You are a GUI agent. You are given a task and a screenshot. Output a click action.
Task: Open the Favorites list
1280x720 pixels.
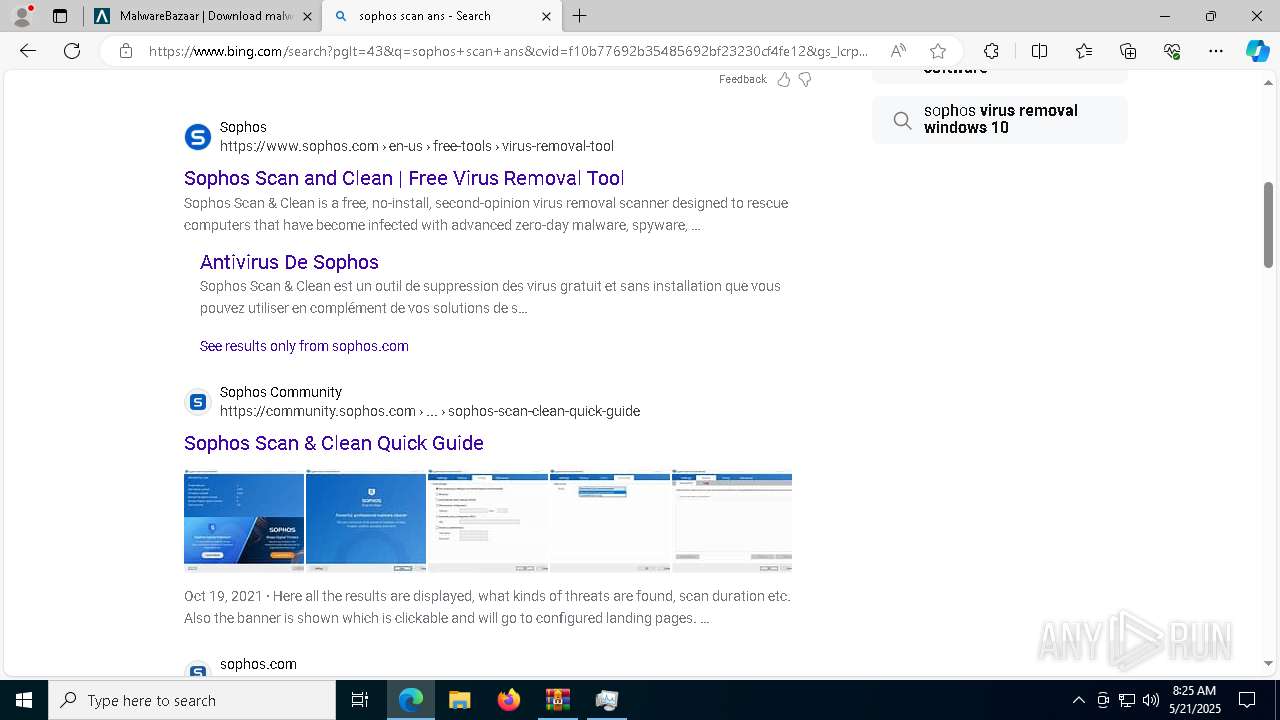pyautogui.click(x=1084, y=51)
